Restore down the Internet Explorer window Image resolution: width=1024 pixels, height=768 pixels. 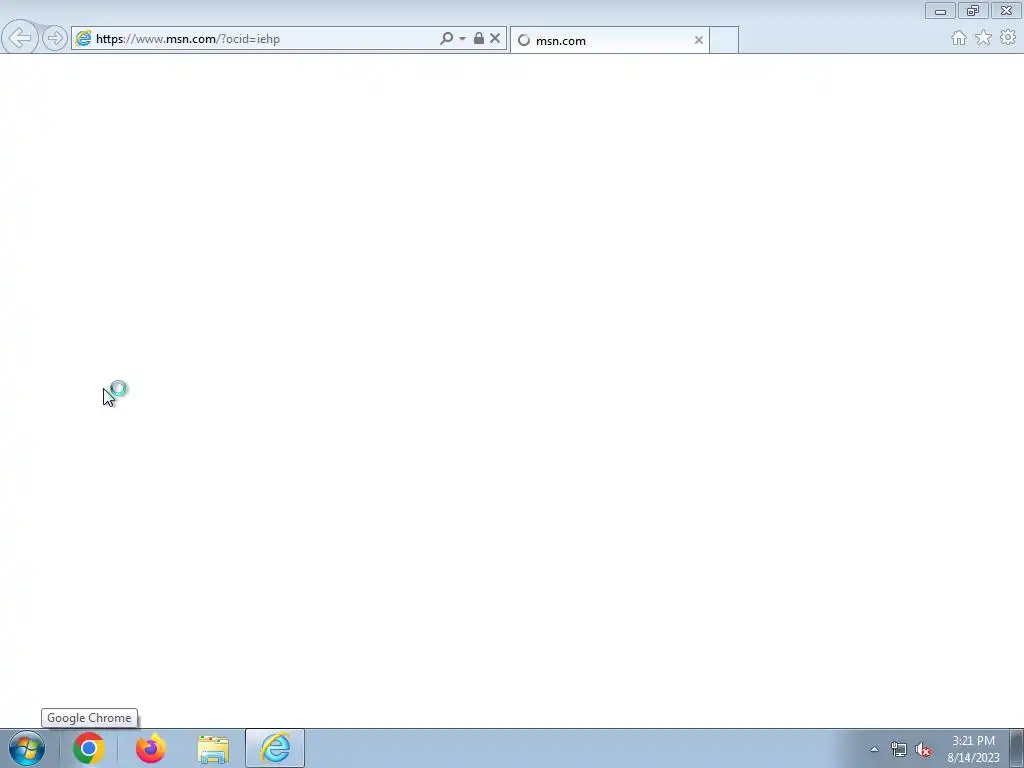coord(973,11)
